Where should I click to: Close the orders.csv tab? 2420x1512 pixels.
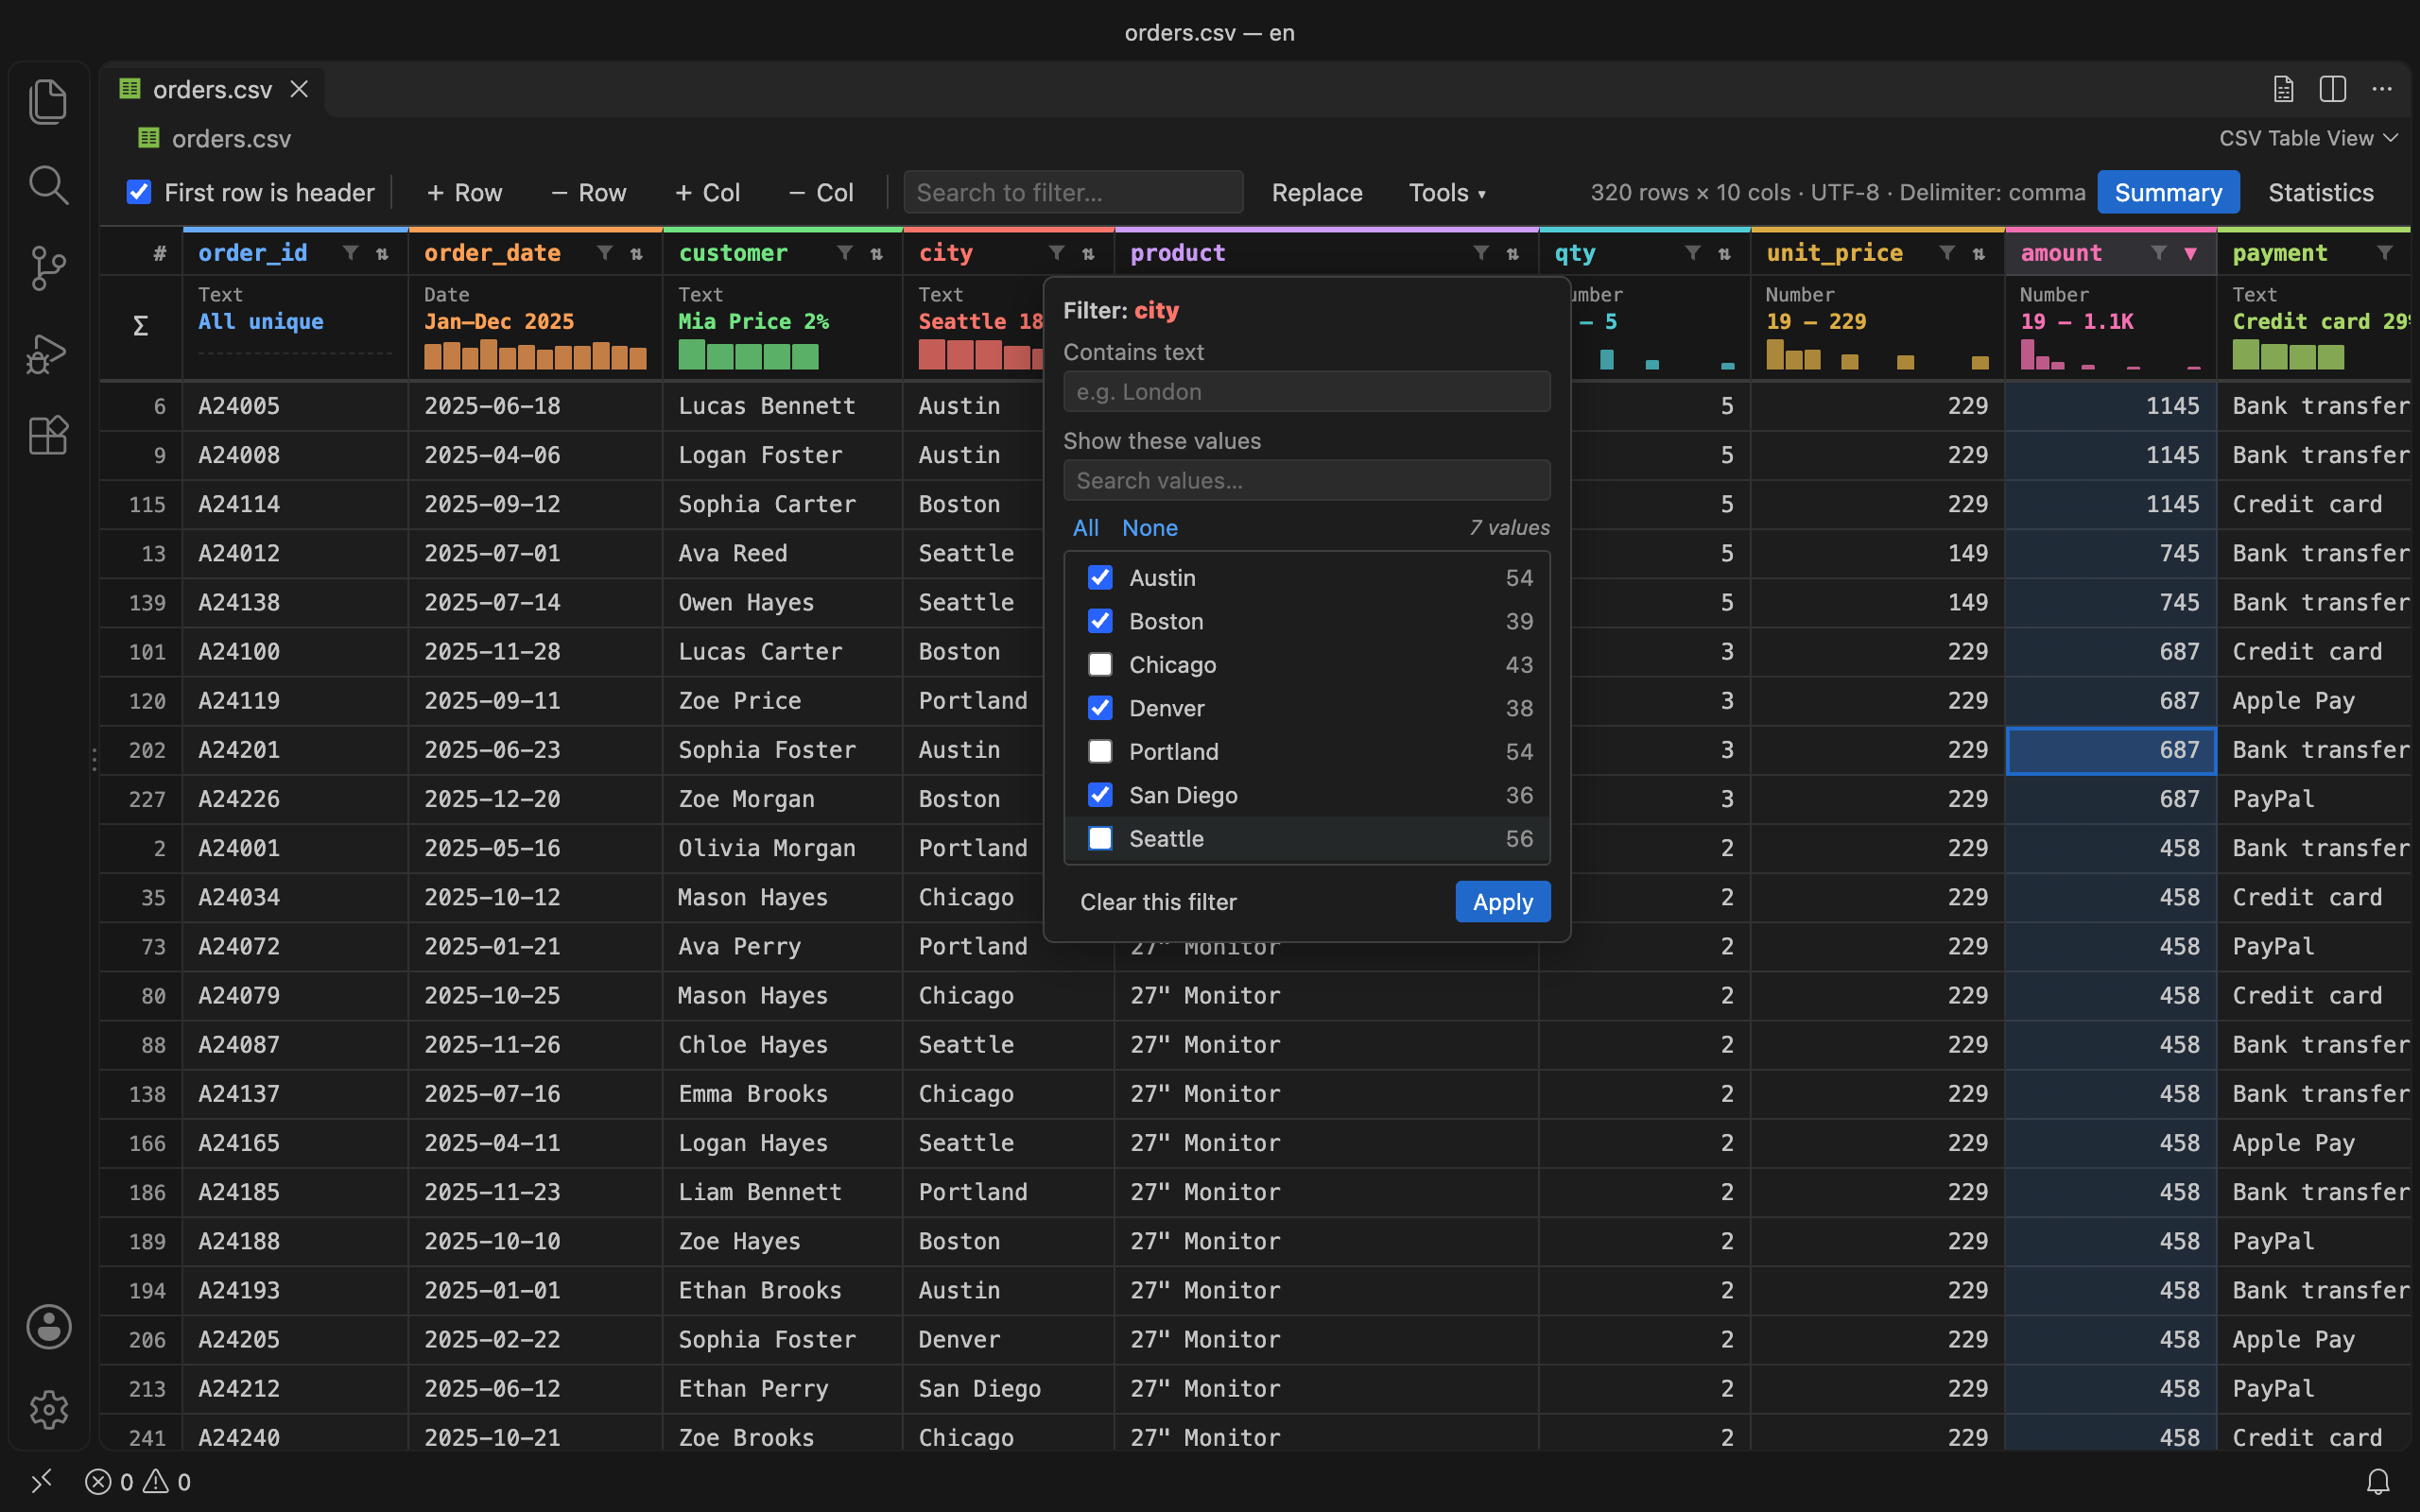pos(299,89)
